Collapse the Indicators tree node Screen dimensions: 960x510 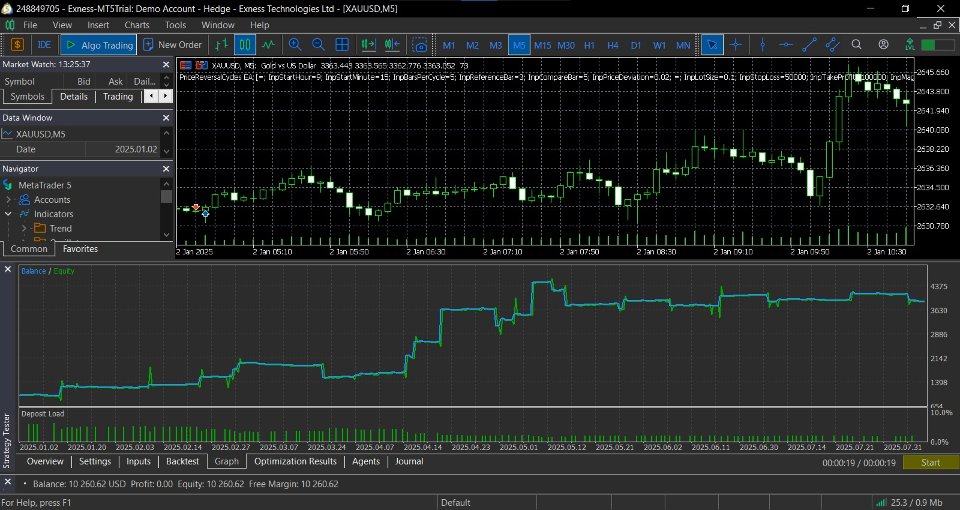[x=9, y=214]
